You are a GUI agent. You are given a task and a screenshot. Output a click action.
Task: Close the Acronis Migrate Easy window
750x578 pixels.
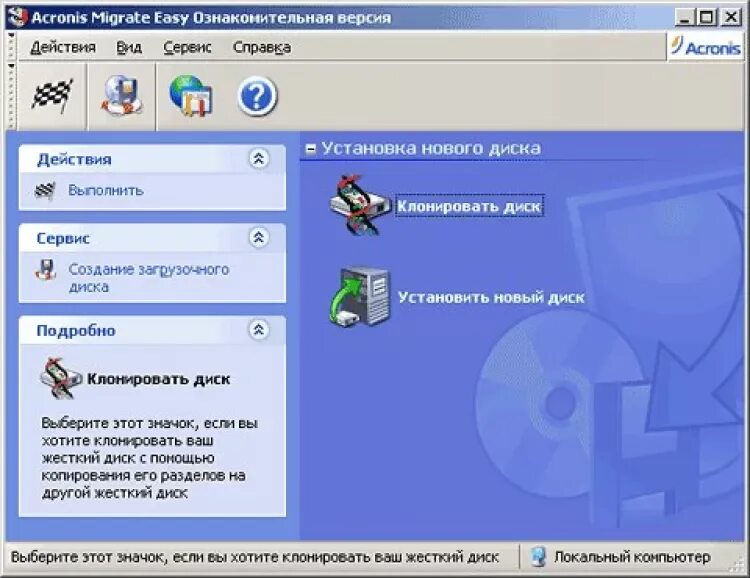[x=731, y=18]
